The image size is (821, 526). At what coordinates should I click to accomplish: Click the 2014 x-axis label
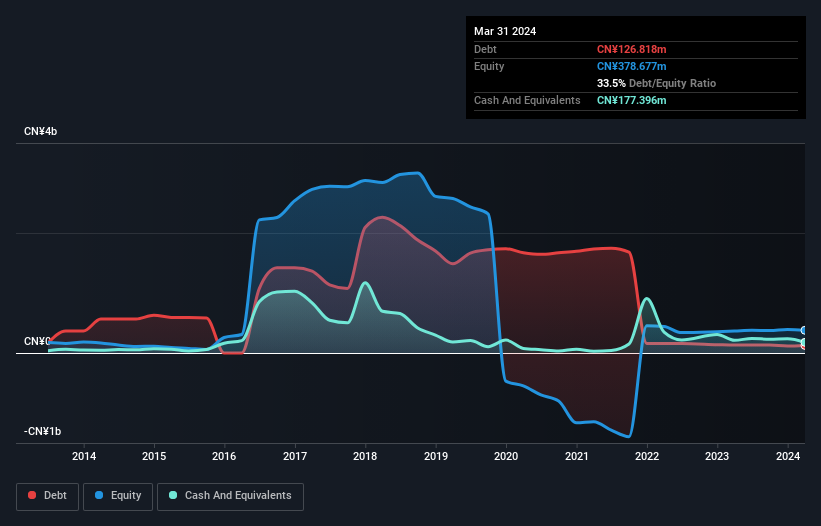84,456
